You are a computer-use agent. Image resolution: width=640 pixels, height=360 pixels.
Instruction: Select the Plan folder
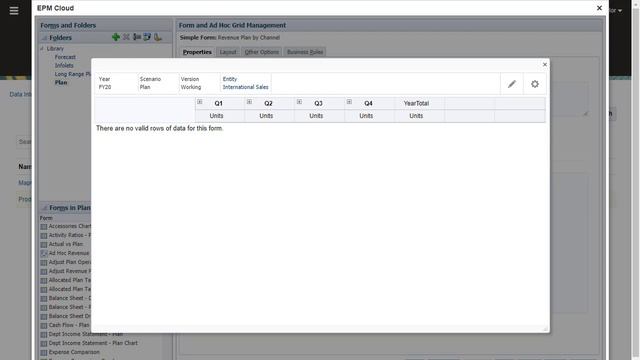point(61,82)
